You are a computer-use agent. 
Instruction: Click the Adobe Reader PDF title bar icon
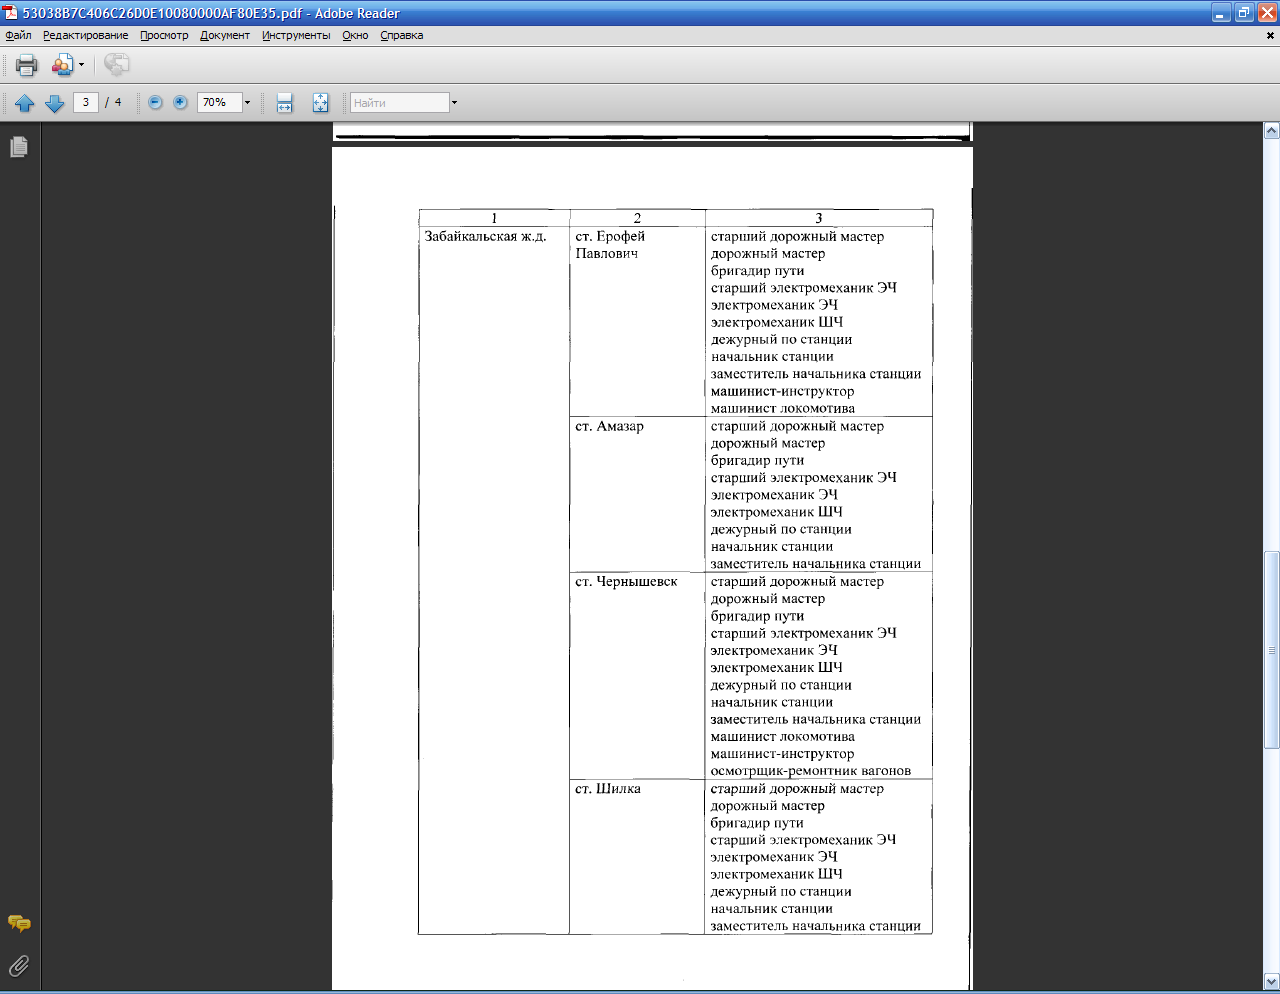[11, 13]
